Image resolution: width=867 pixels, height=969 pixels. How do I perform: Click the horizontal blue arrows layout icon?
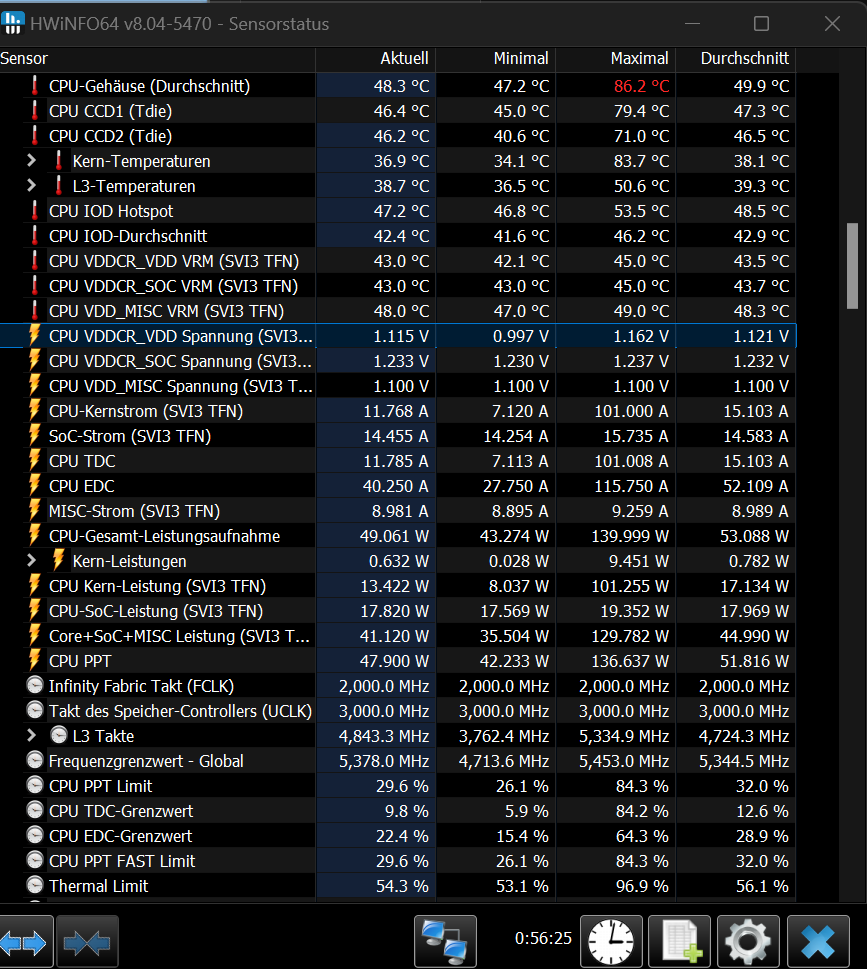[24, 941]
